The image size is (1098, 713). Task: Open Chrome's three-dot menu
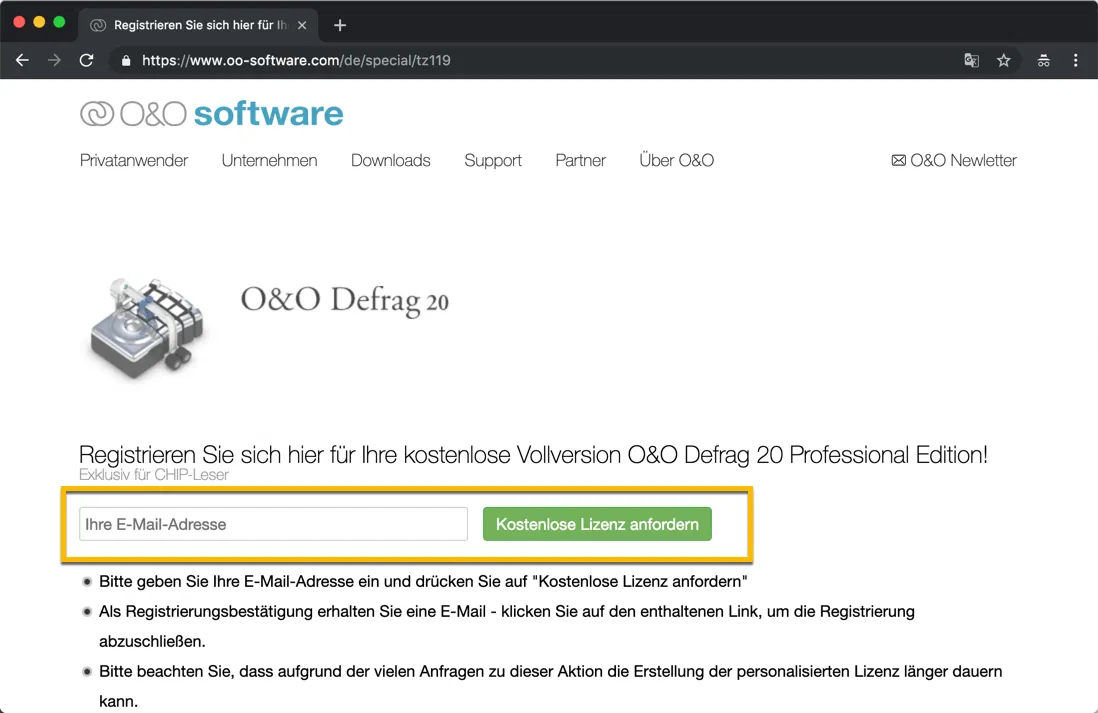[x=1076, y=60]
